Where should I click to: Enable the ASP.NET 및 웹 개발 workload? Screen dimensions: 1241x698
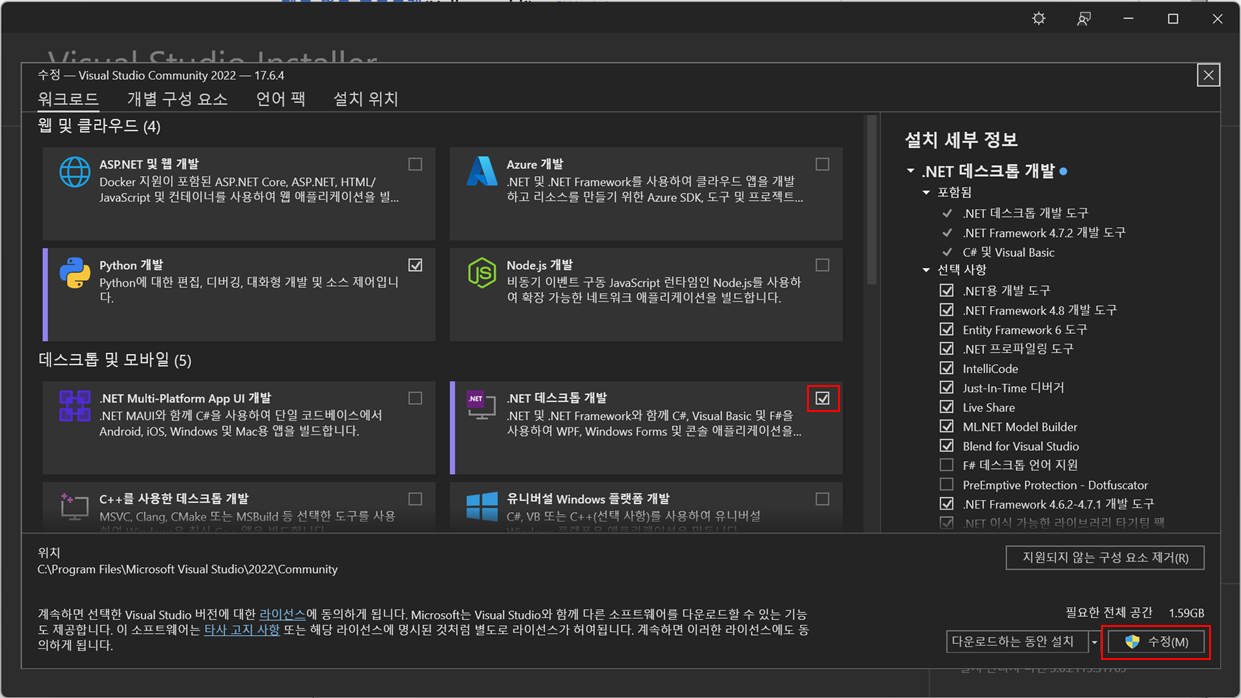tap(415, 164)
